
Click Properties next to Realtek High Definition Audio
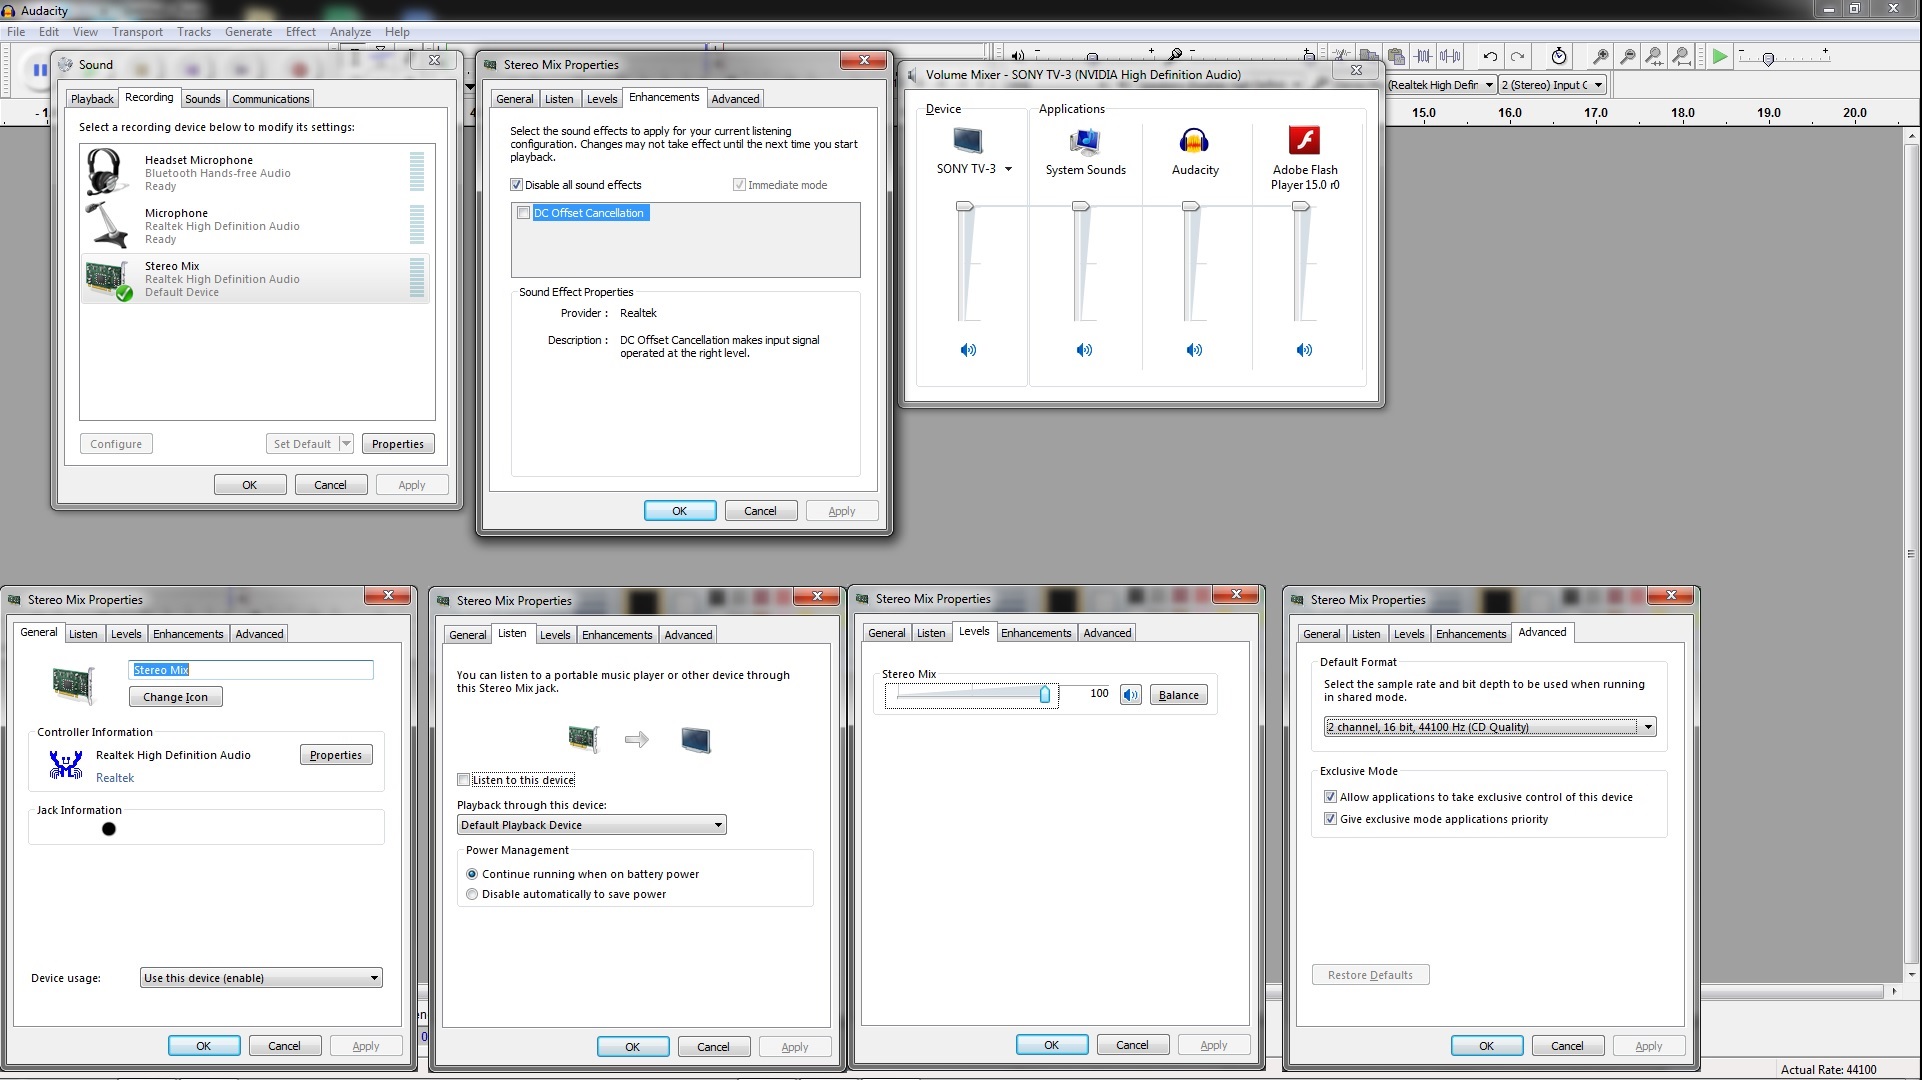(336, 755)
